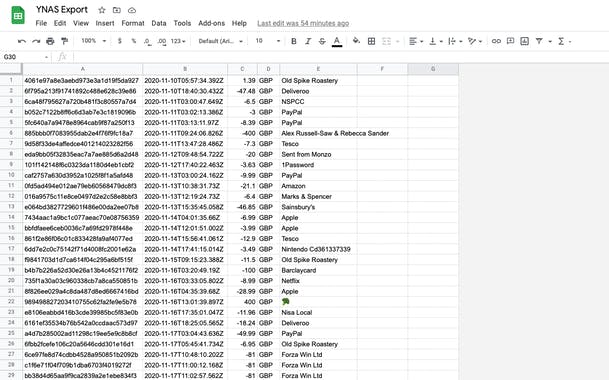This screenshot has height=380, width=609.
Task: Open the Format menu
Action: 133,23
